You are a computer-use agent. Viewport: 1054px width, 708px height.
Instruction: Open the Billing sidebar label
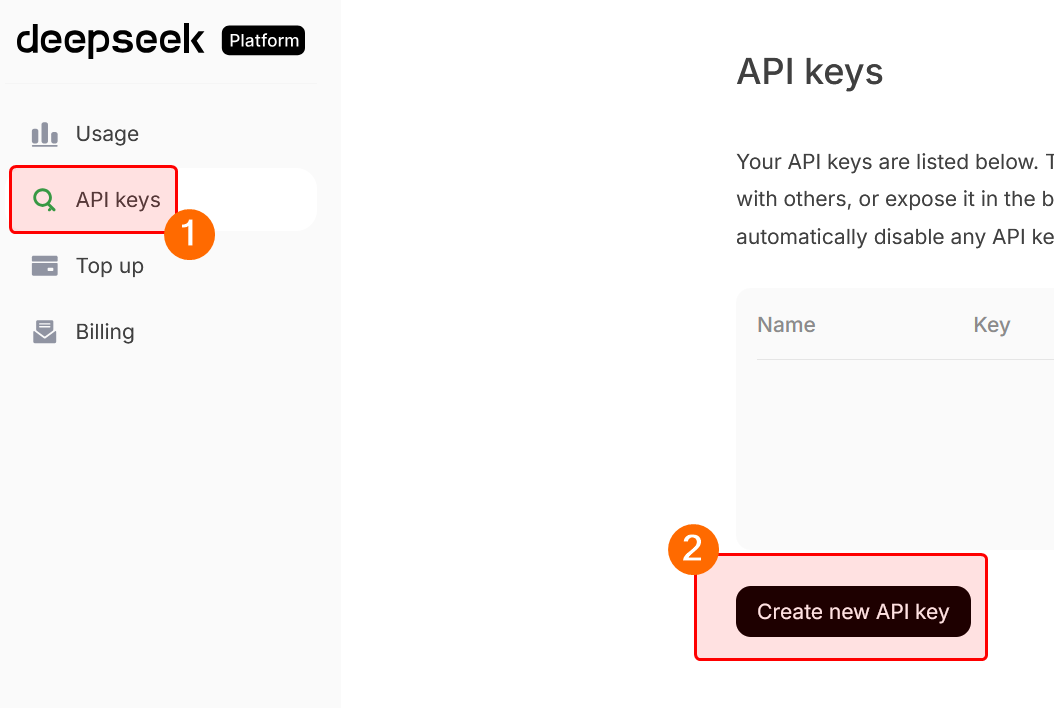[105, 332]
